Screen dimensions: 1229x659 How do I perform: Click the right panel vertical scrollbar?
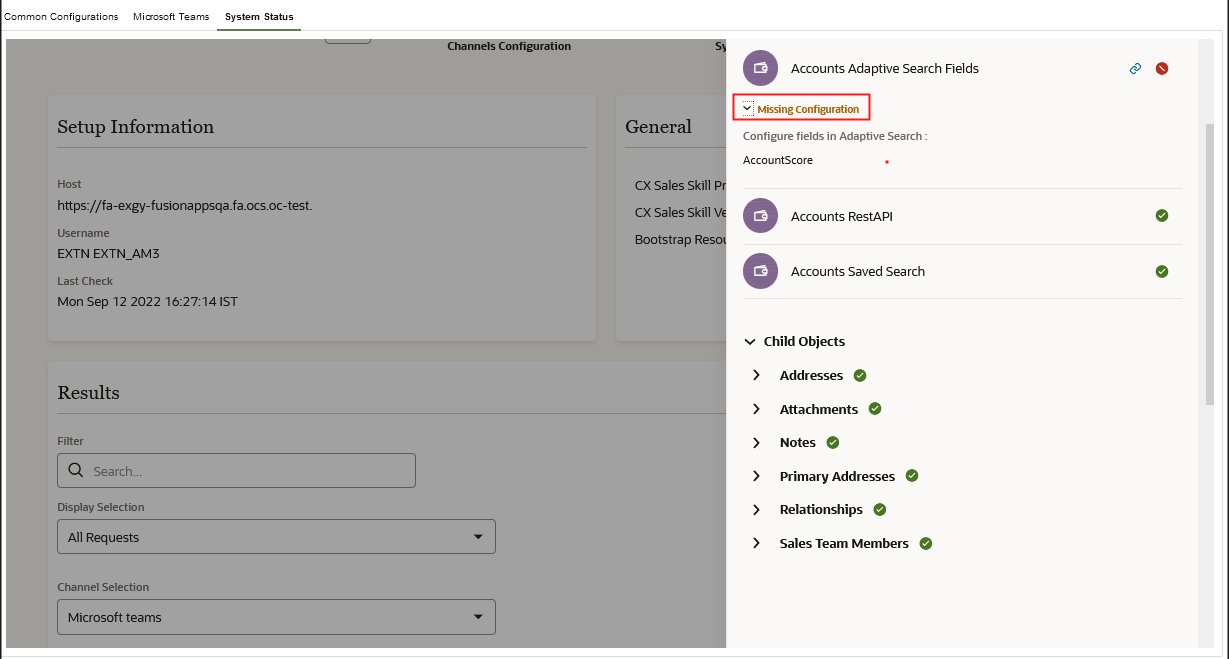tap(1211, 265)
